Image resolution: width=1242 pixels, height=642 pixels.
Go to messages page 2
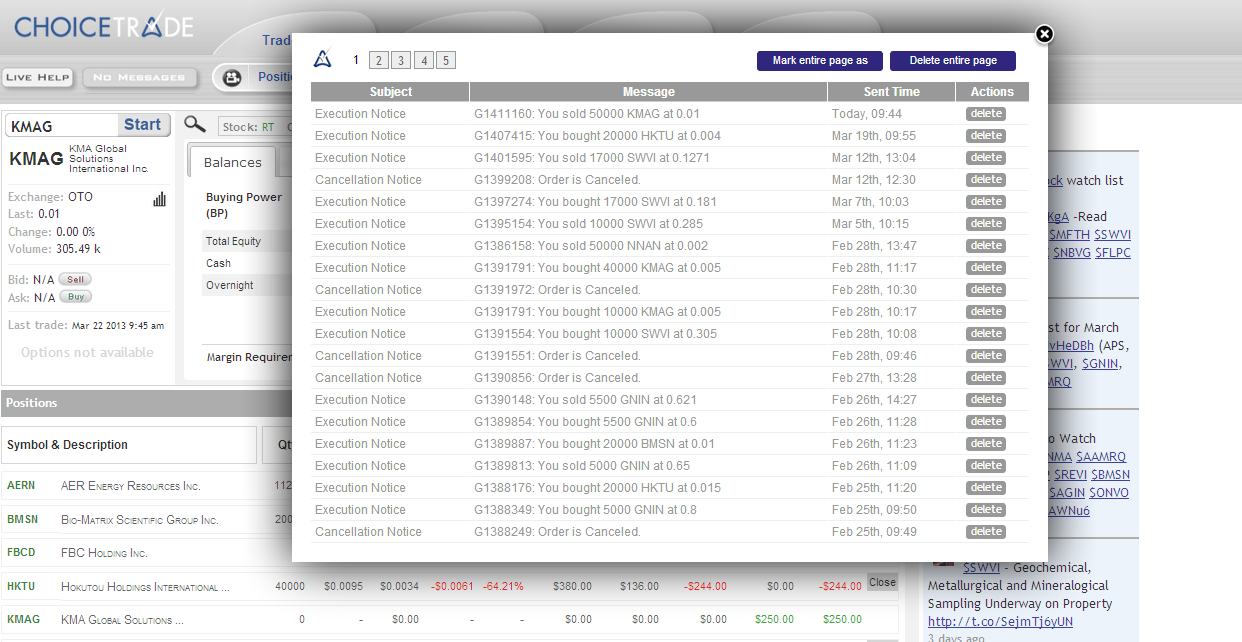coord(378,61)
